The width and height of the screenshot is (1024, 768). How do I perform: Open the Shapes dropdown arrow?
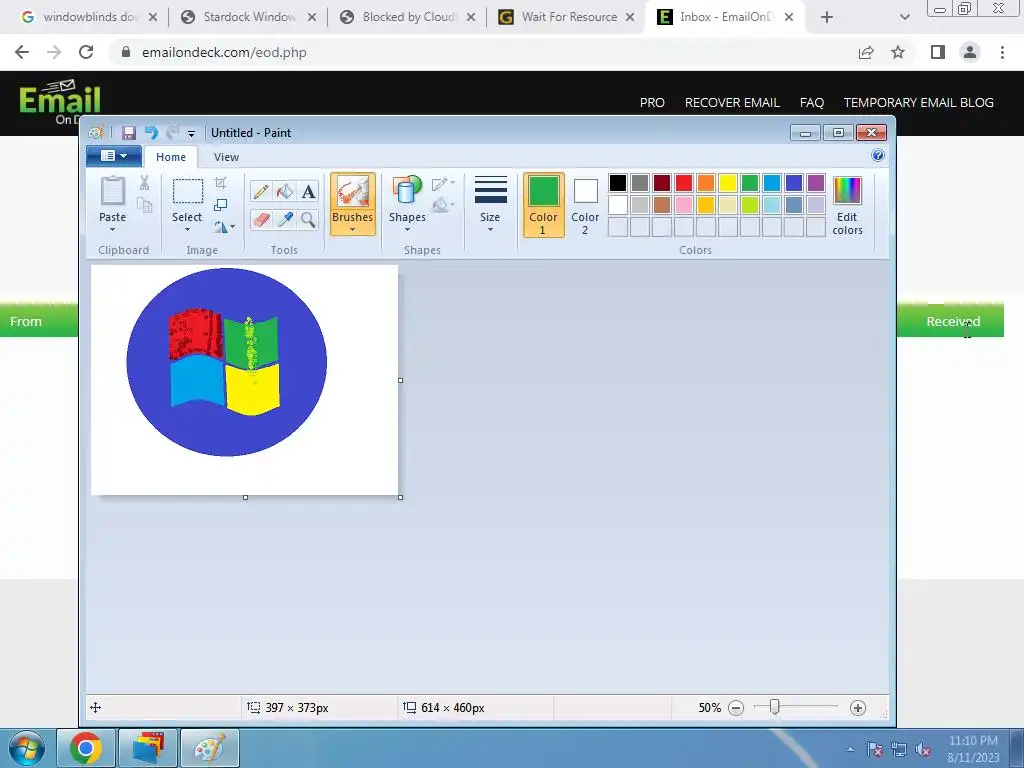click(407, 229)
